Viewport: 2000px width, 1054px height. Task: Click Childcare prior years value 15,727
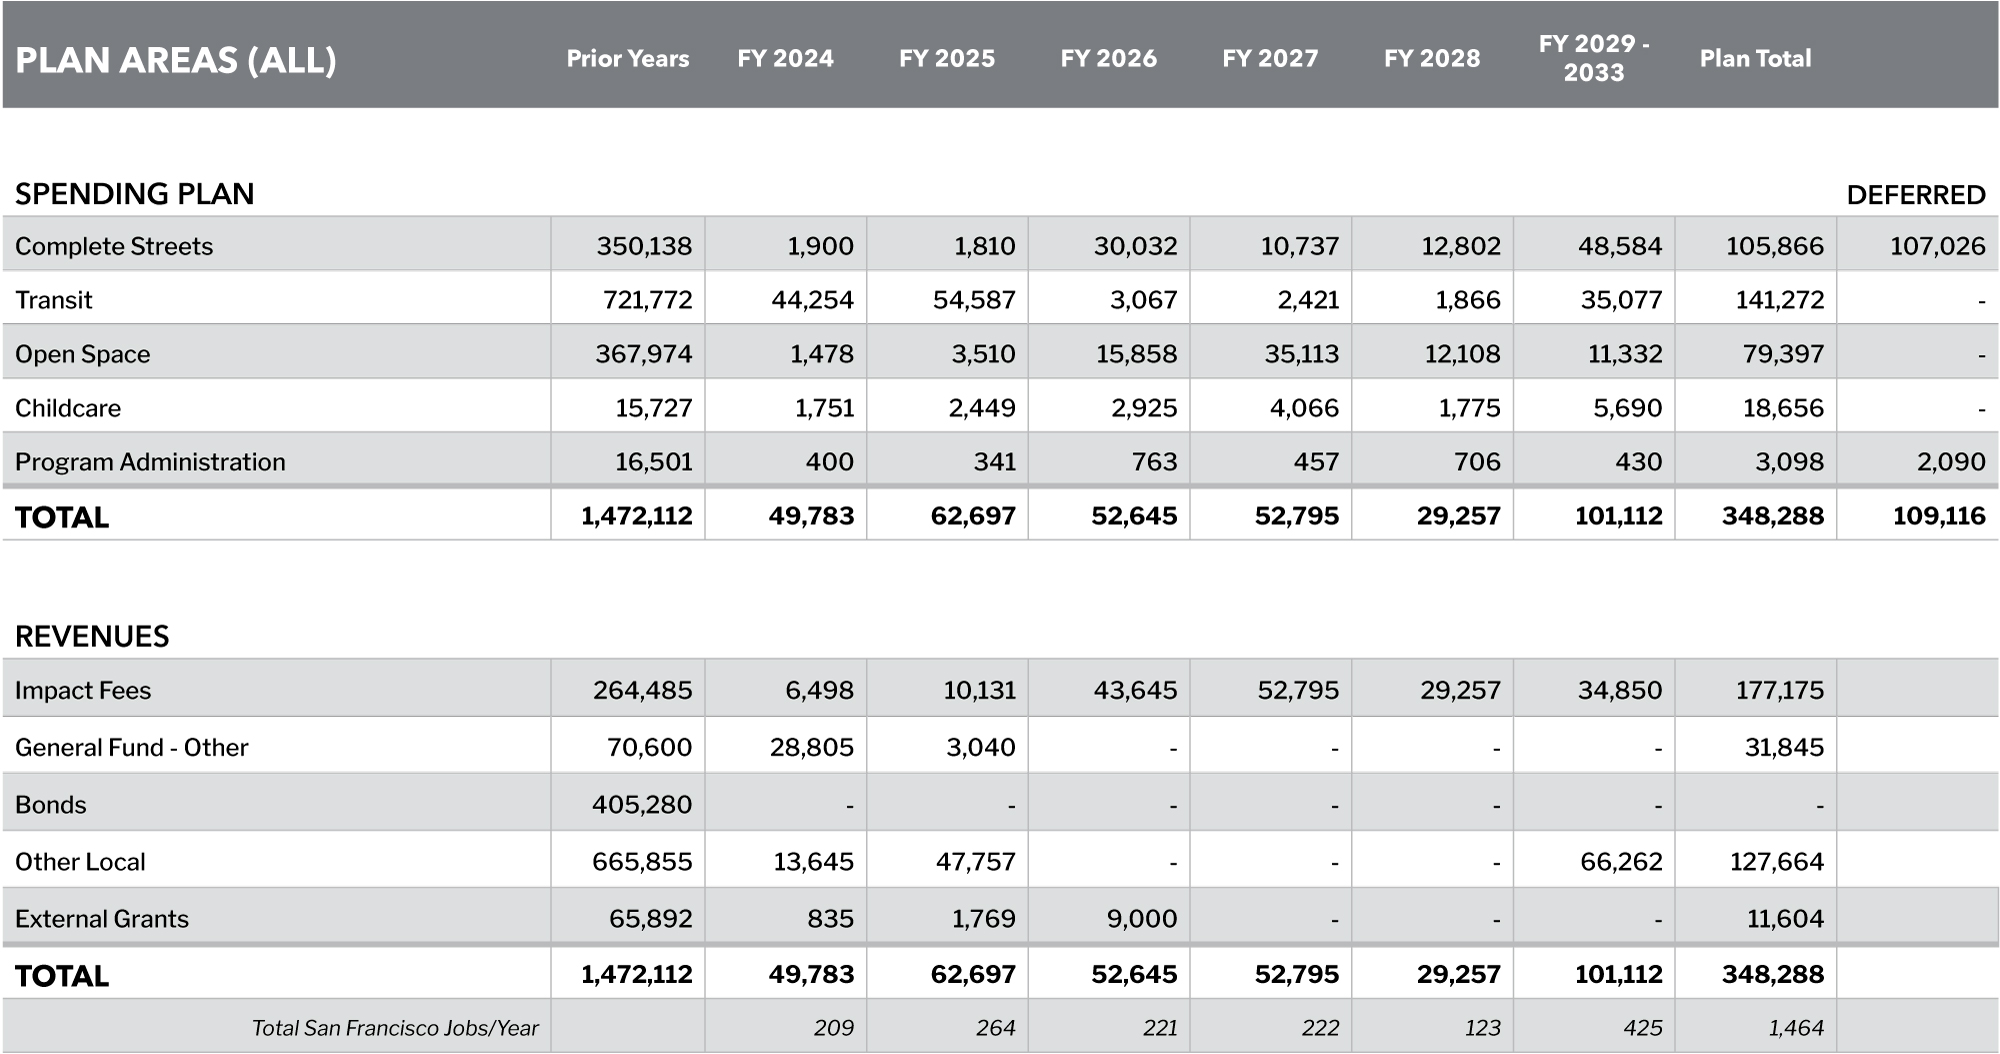653,408
